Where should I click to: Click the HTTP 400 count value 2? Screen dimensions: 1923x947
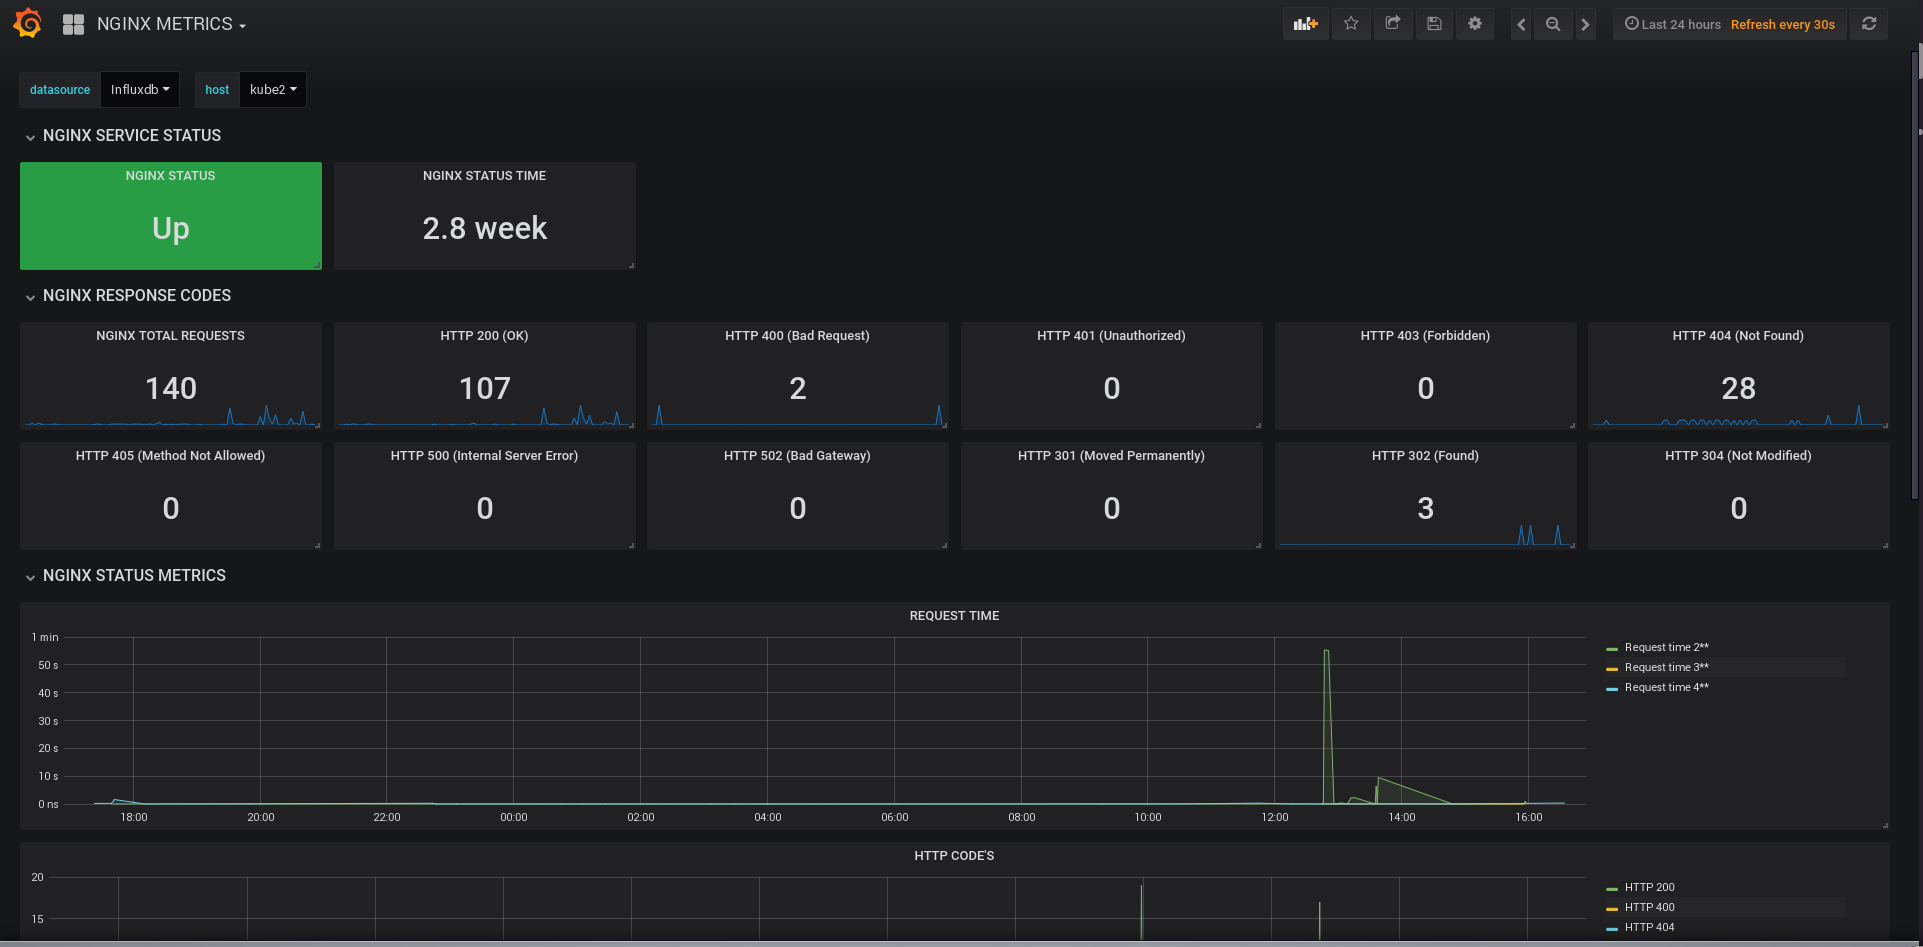point(798,388)
